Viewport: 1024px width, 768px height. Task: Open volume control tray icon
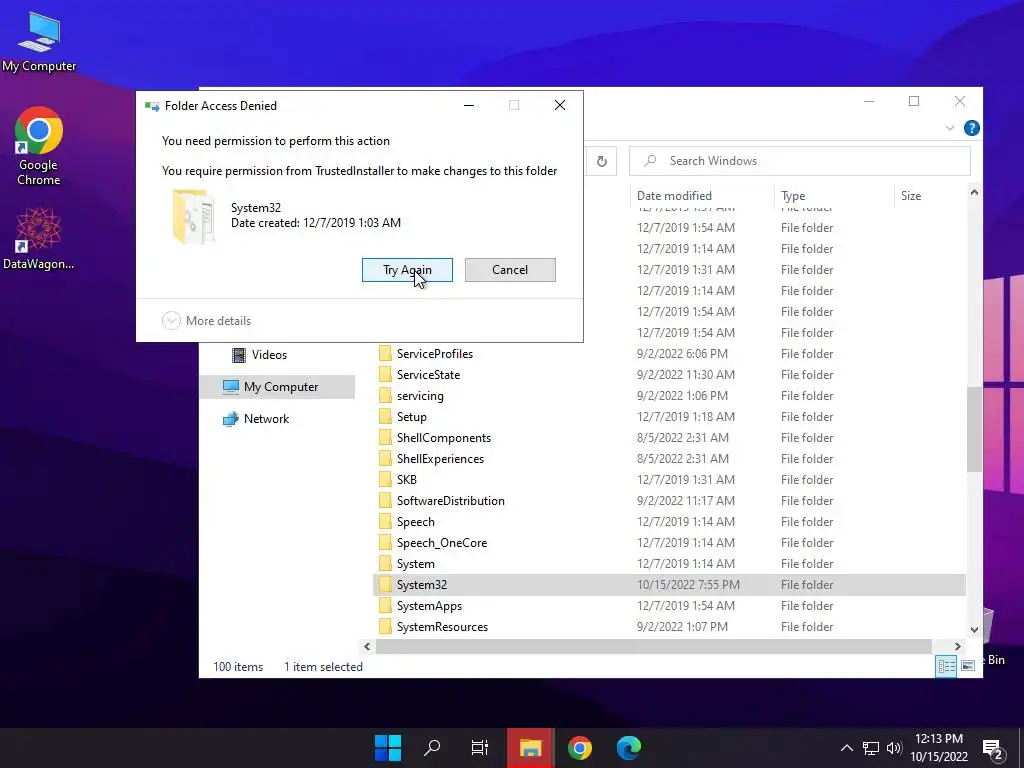[x=894, y=748]
